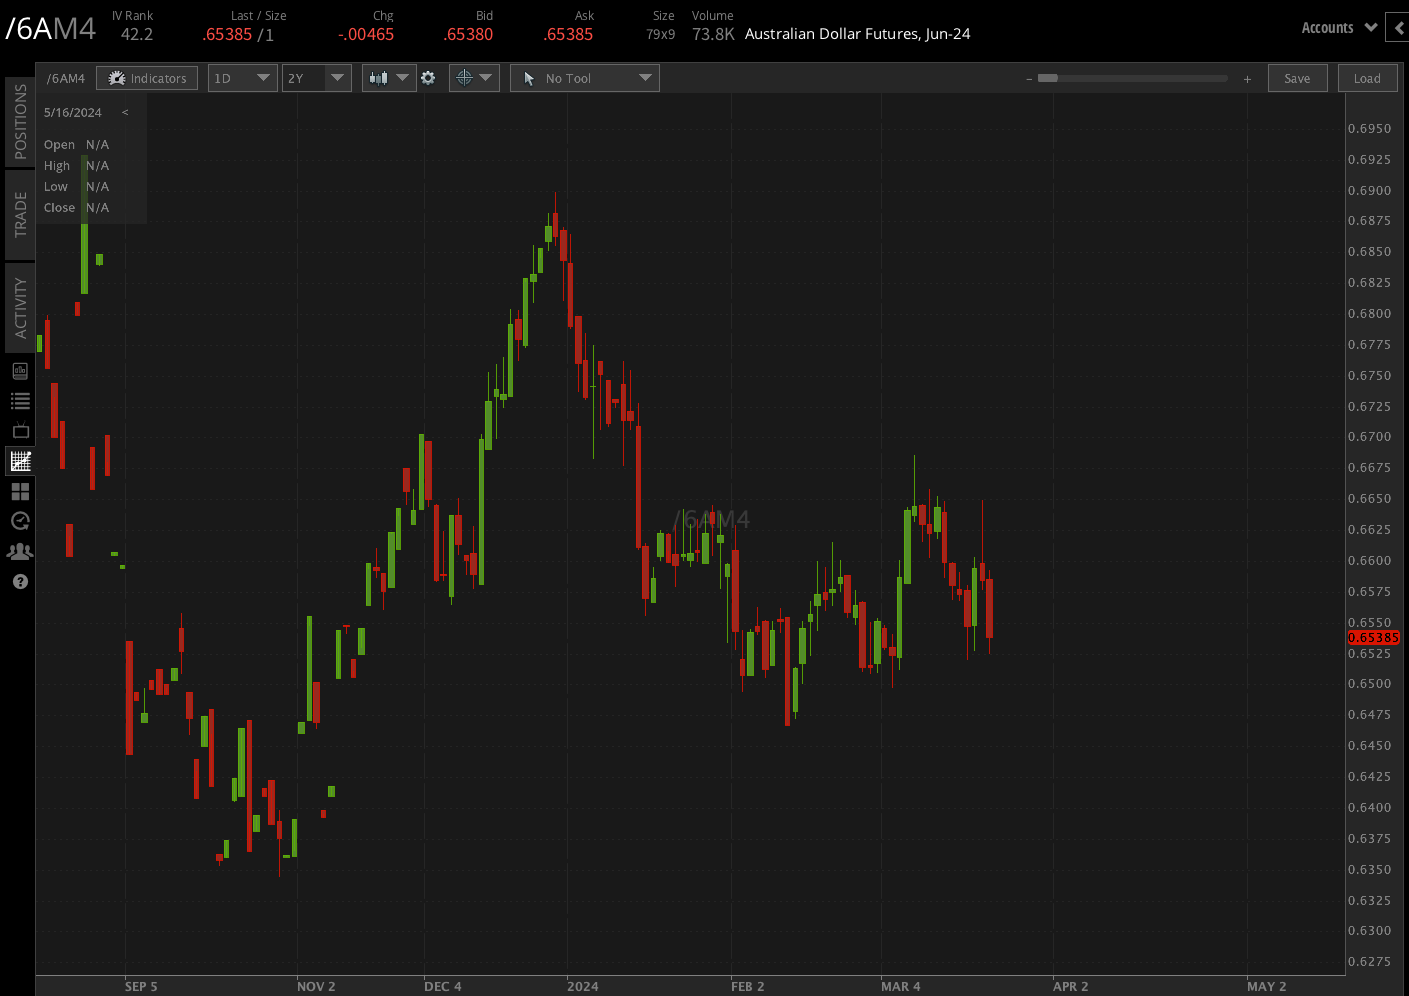1409x996 pixels.
Task: Click the crosshair cursor icon
Action: [x=466, y=77]
